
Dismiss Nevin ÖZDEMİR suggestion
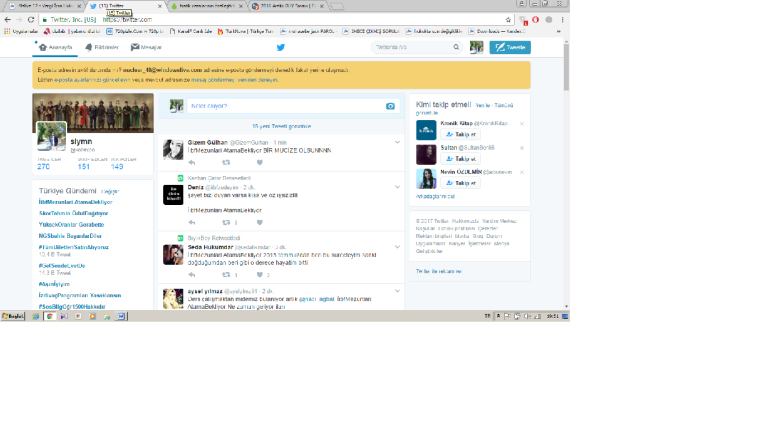522,173
